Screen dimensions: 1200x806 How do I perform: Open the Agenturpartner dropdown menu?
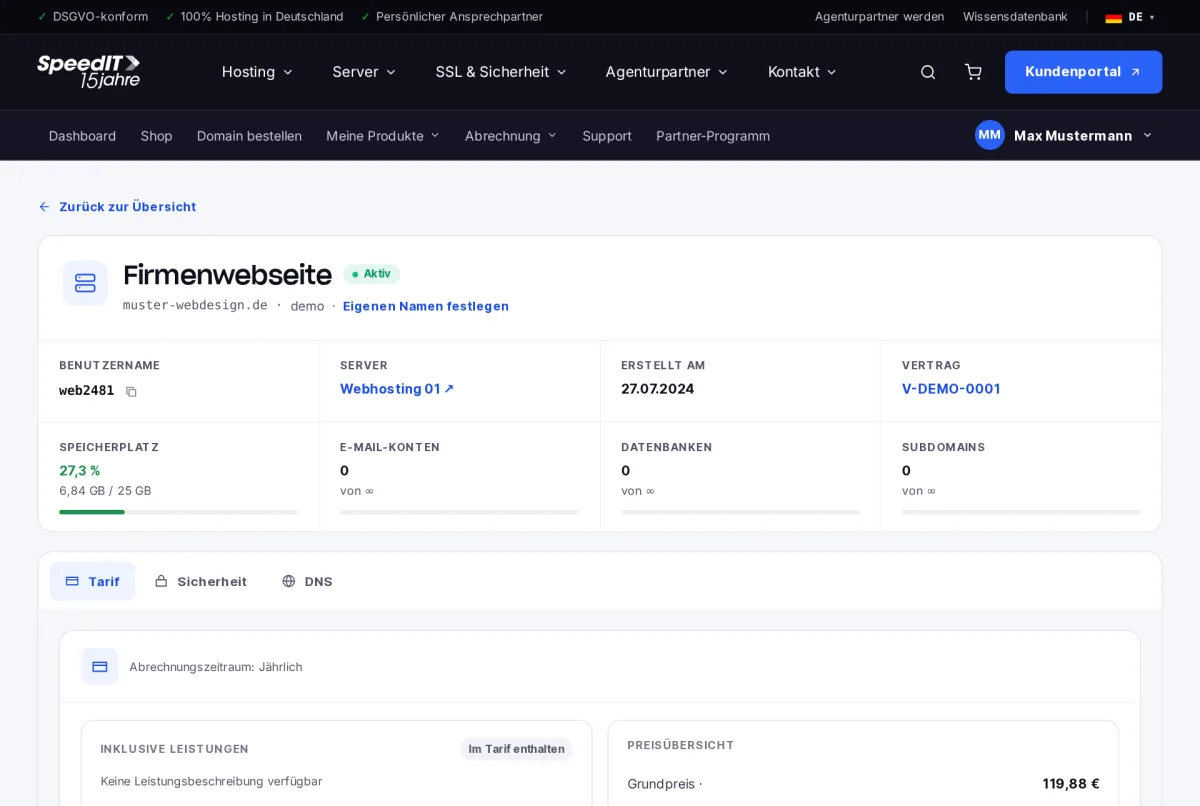point(666,72)
